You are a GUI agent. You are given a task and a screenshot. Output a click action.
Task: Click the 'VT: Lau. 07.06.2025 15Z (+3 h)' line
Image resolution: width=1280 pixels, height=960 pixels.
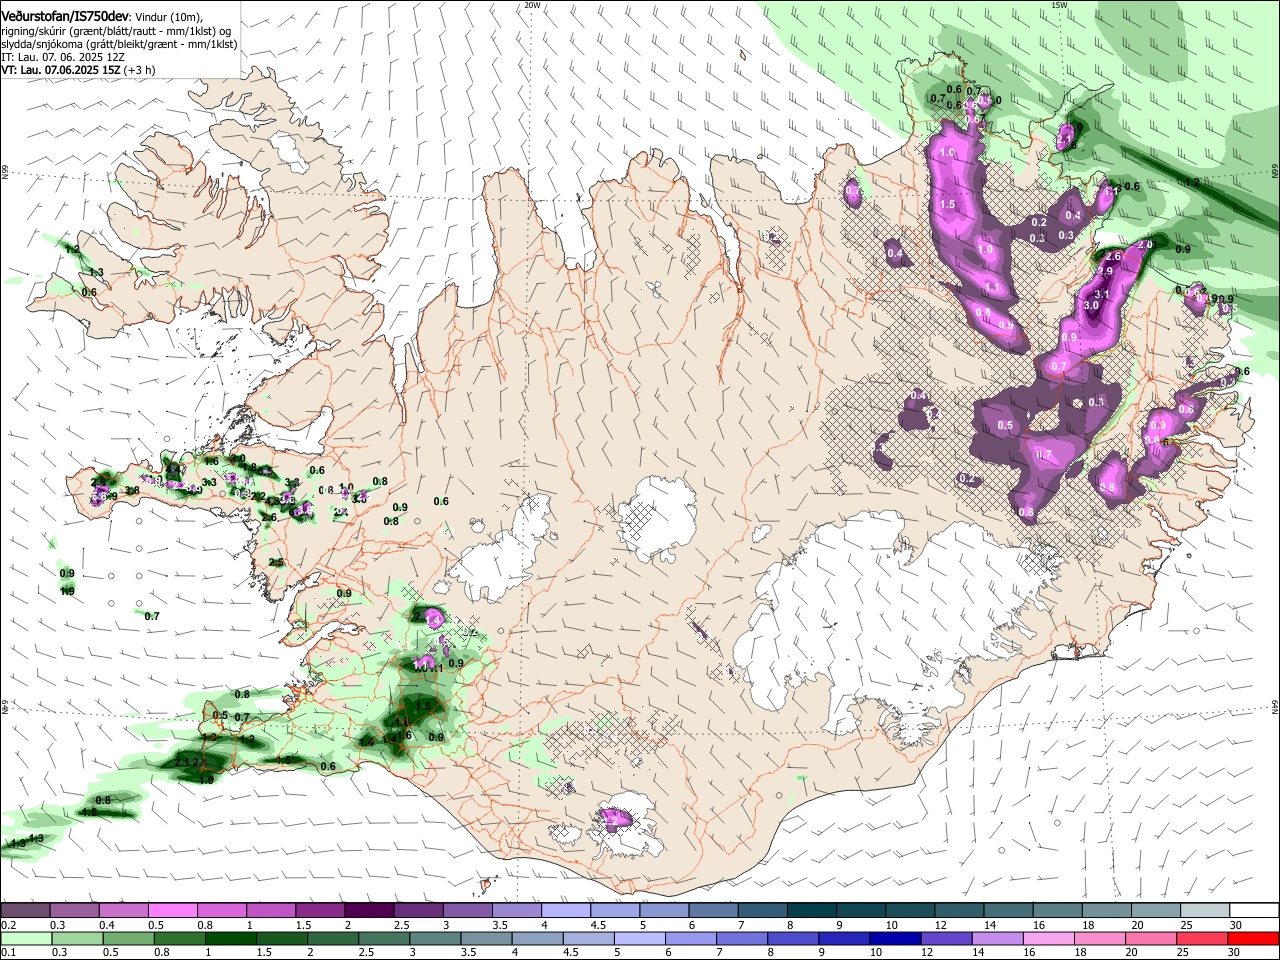[x=78, y=70]
